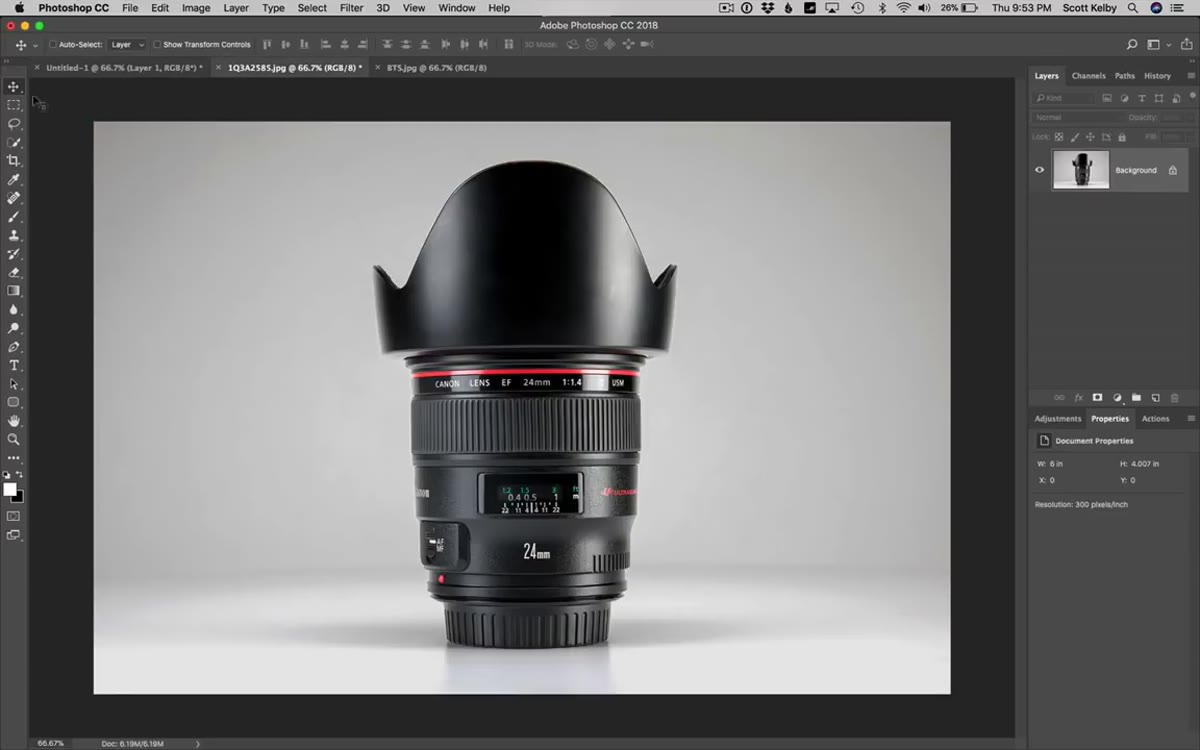
Task: Select the Path Selection tool
Action: click(x=13, y=384)
